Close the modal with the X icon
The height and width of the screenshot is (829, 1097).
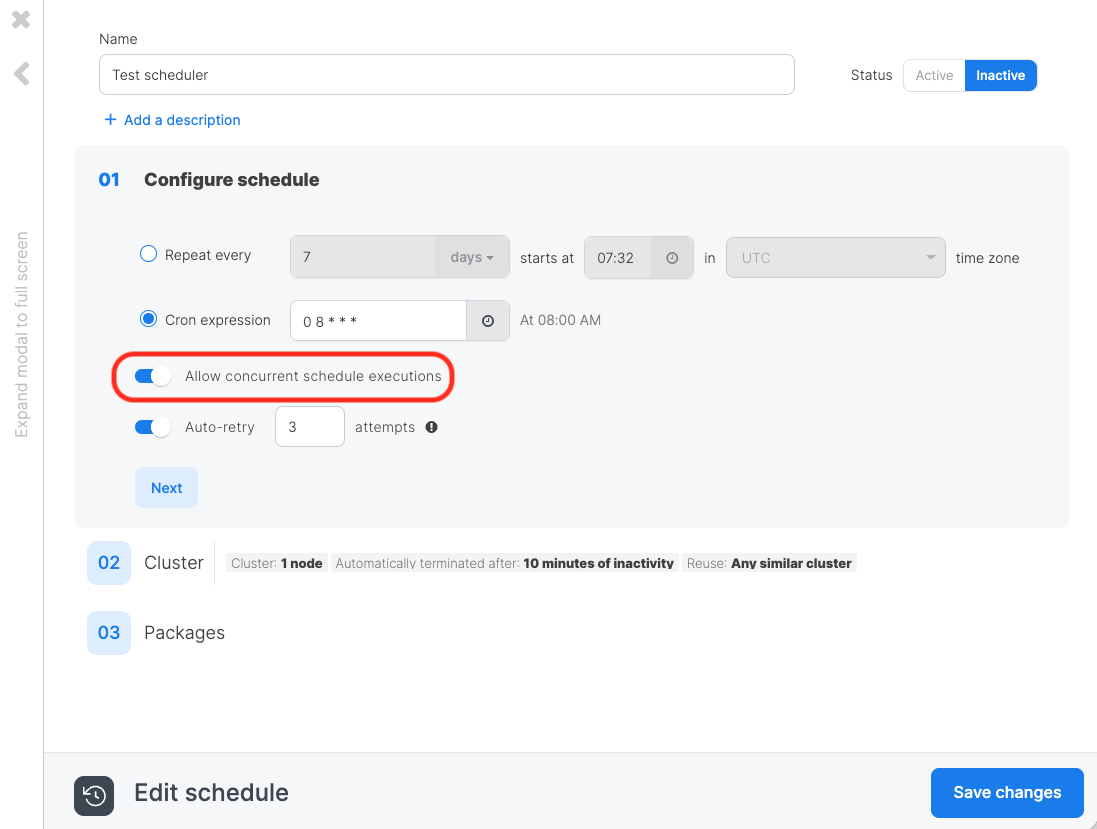21,19
